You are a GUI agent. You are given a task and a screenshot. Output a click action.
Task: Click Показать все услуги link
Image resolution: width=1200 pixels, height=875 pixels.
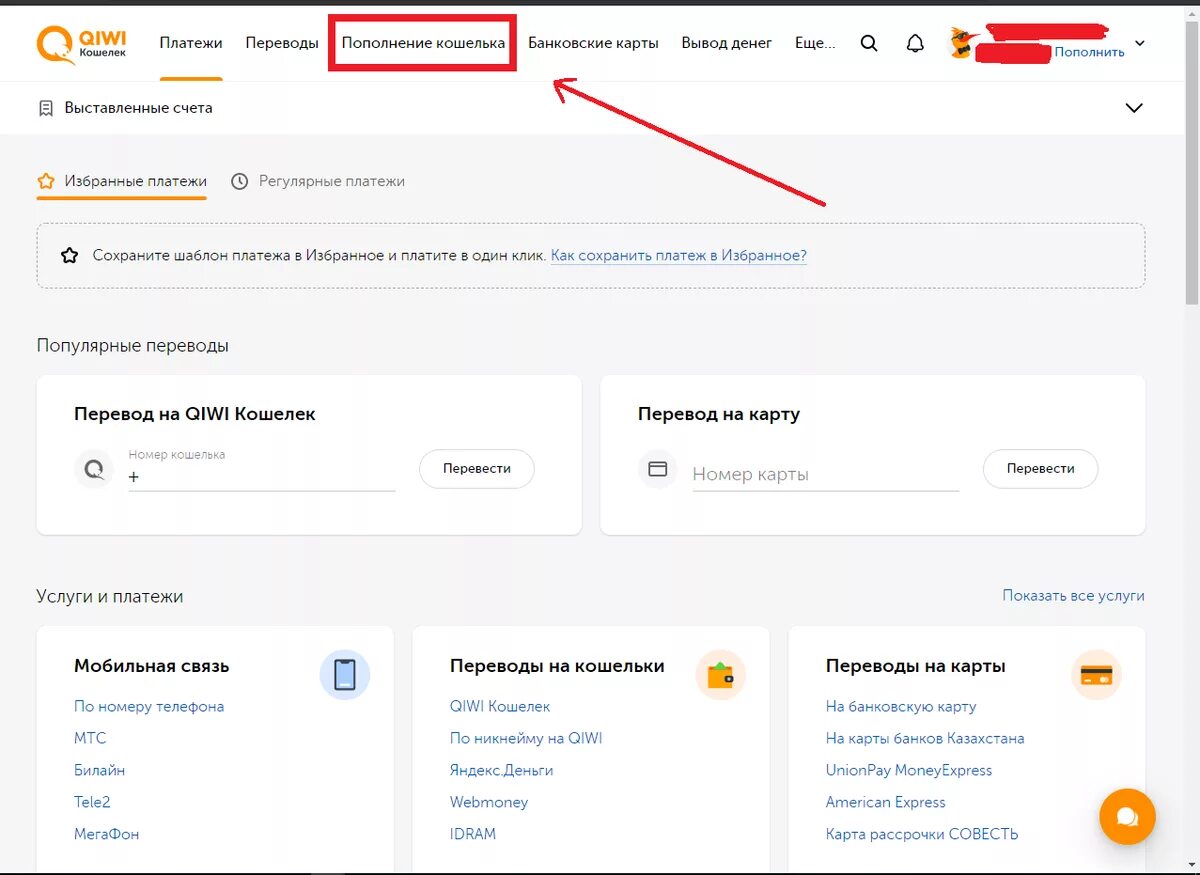pyautogui.click(x=1074, y=595)
